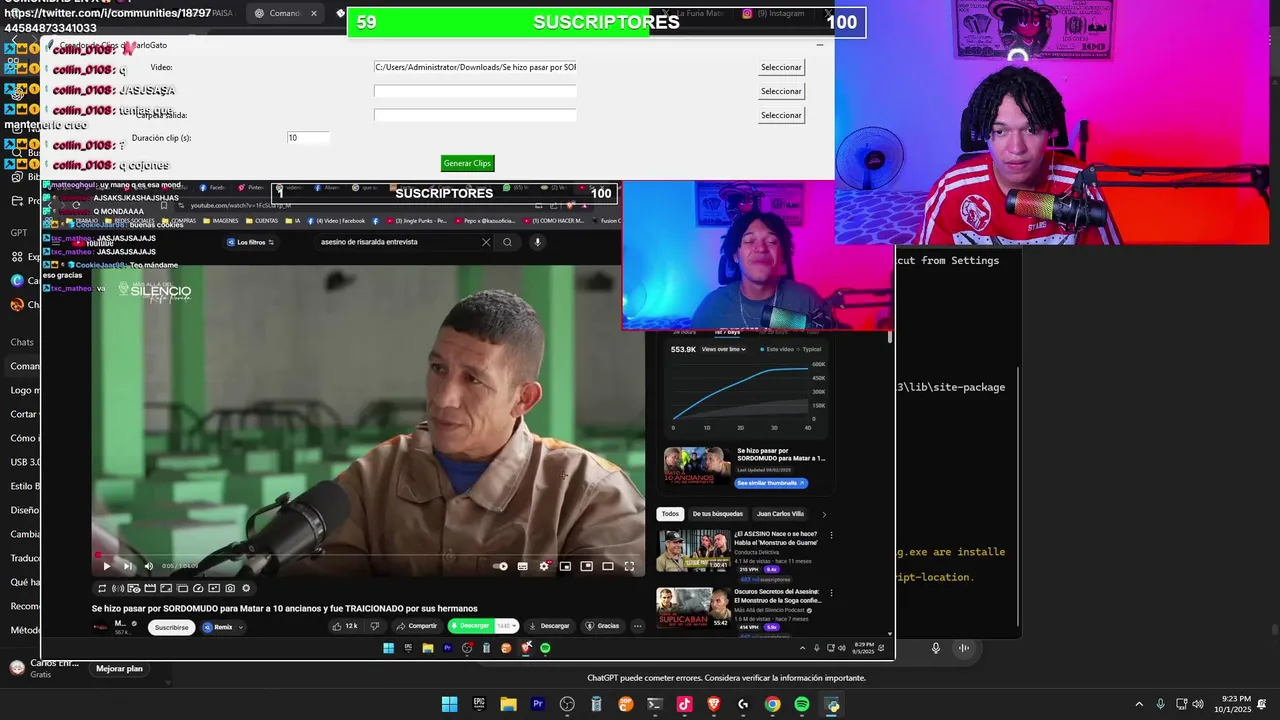Toggle the loop icon below video
This screenshot has width=1280, height=720.
(x=102, y=588)
